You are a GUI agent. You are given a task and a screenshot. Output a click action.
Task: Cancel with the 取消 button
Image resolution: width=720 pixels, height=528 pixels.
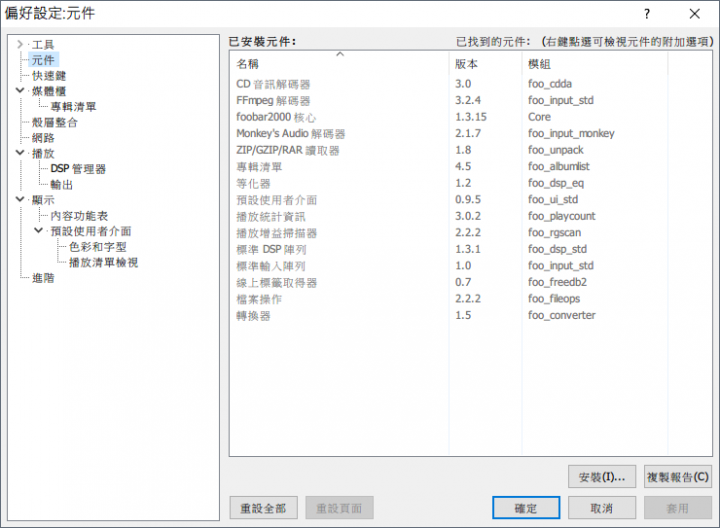tap(602, 508)
